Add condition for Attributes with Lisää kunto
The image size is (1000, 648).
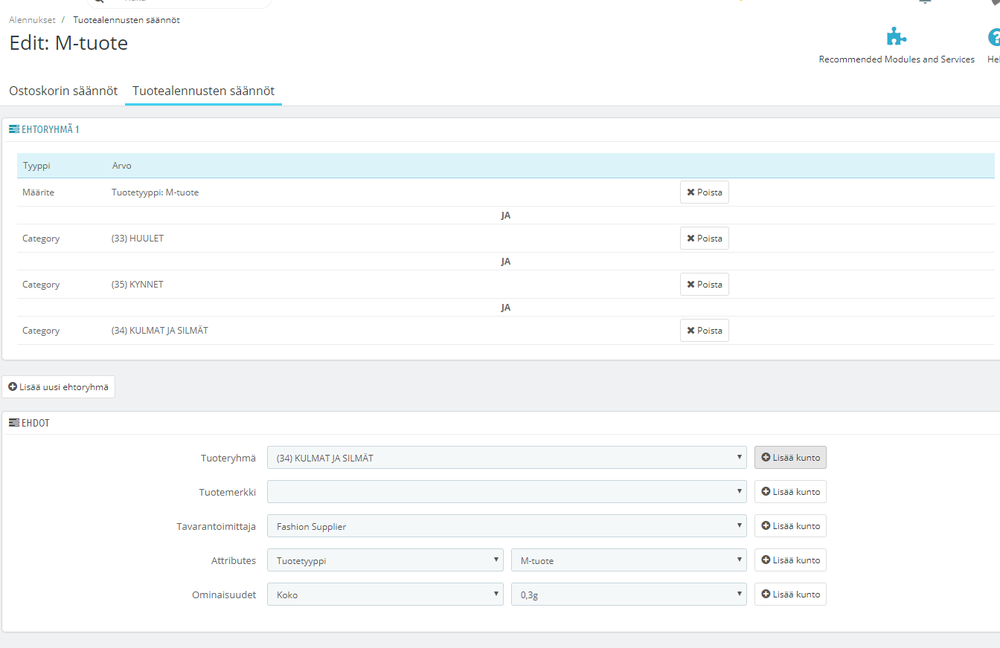(790, 560)
